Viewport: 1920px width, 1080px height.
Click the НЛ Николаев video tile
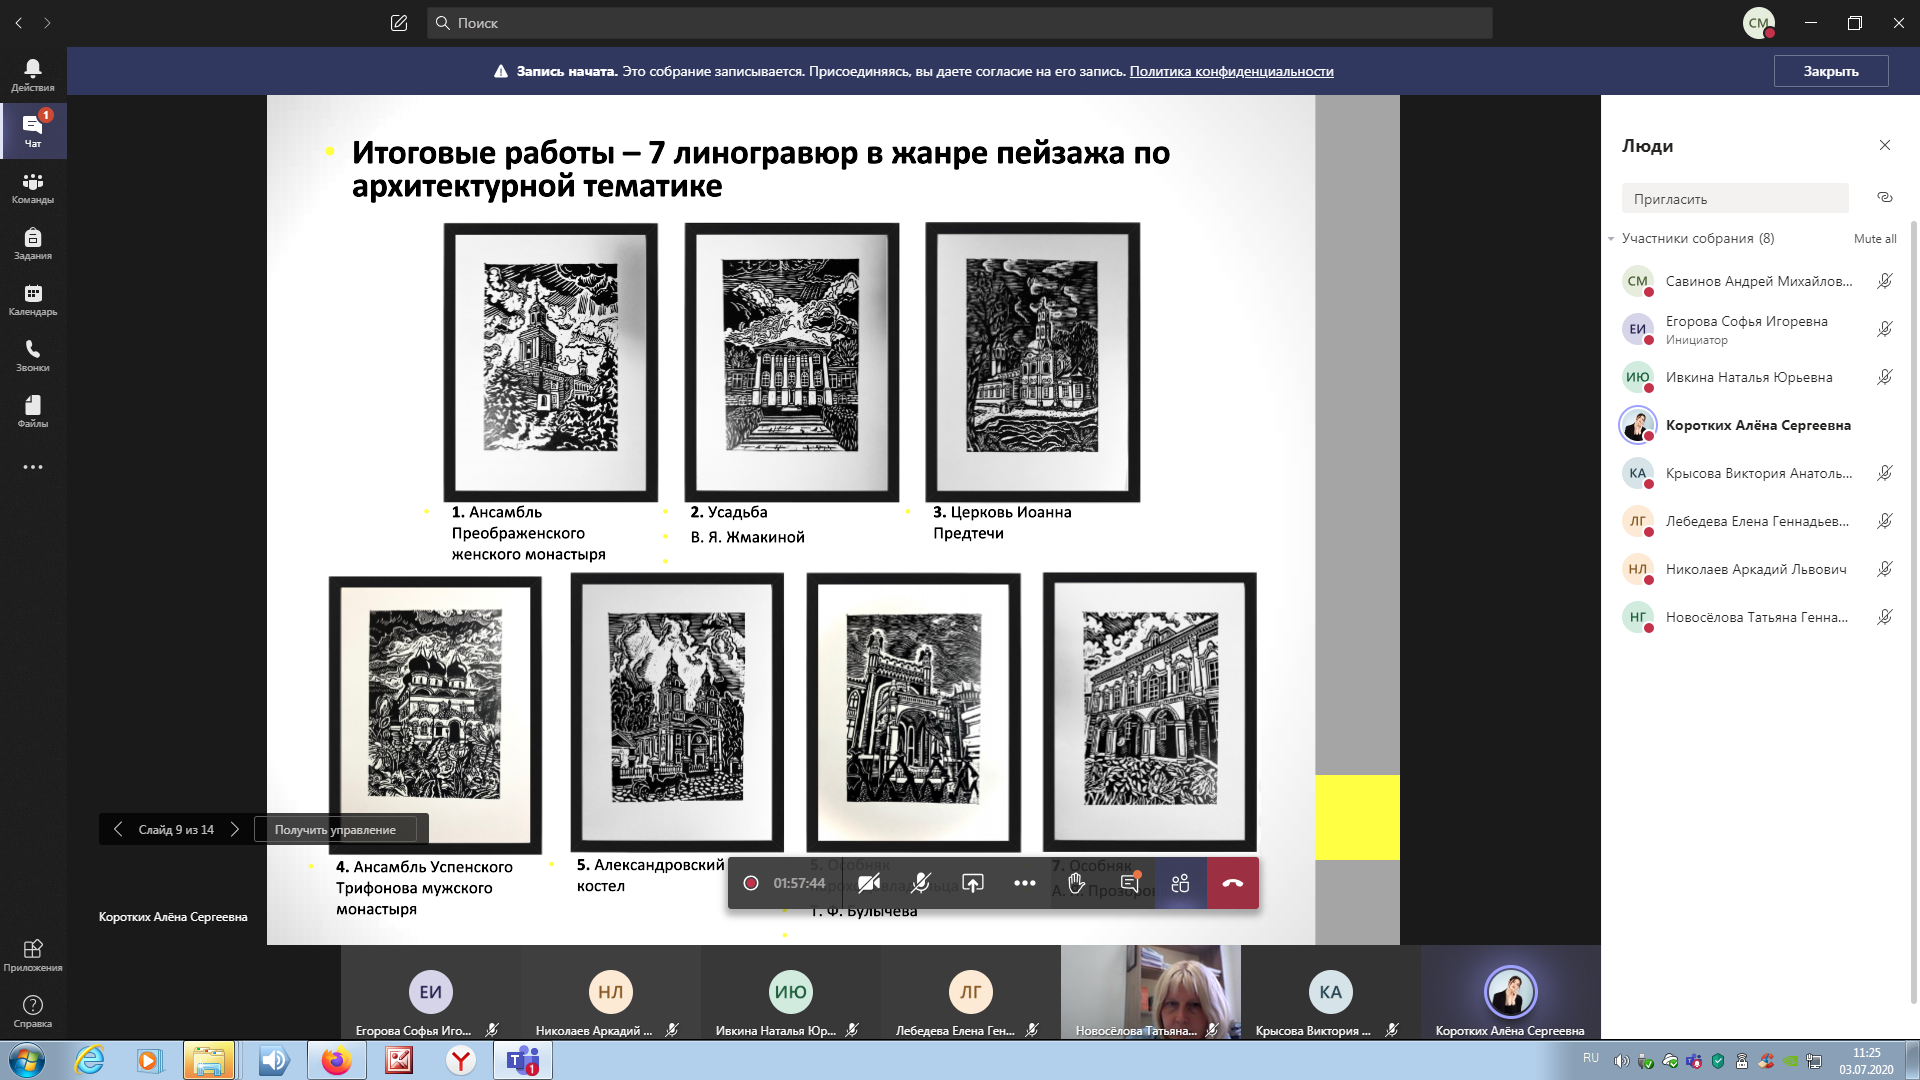(610, 992)
